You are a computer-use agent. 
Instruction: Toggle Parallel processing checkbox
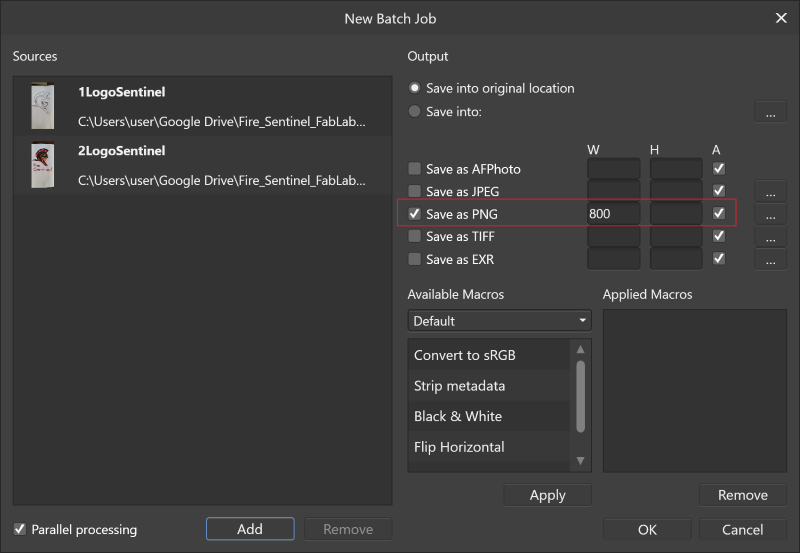(20, 529)
